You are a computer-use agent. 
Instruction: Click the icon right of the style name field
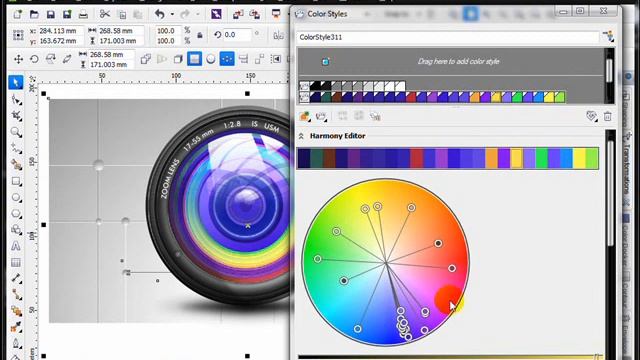coord(608,37)
